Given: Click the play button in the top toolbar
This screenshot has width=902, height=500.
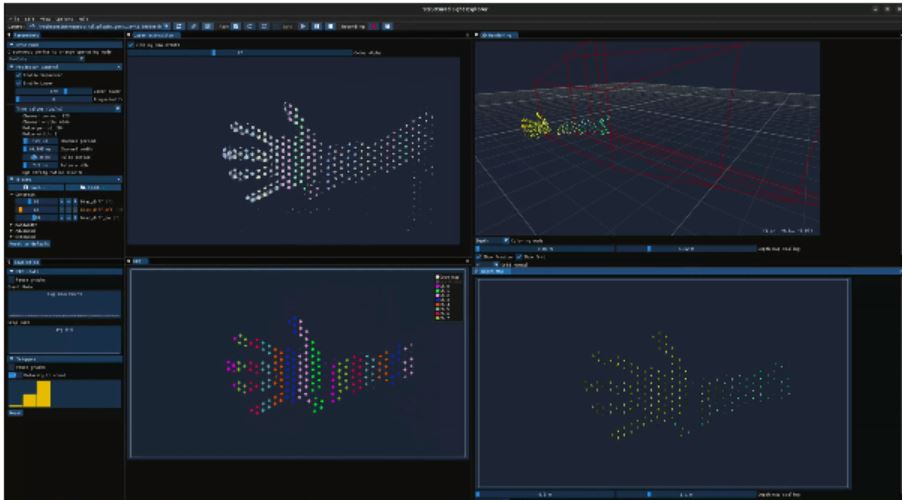Looking at the screenshot, I should point(304,25).
